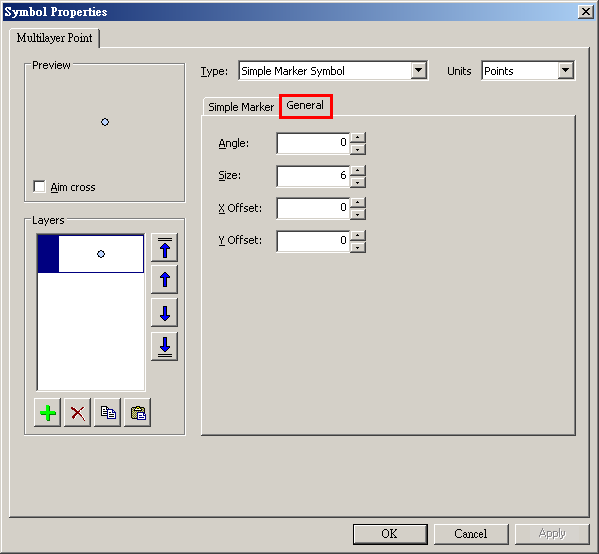Increase the Angle value with up spinner
The height and width of the screenshot is (554, 599).
[358, 138]
